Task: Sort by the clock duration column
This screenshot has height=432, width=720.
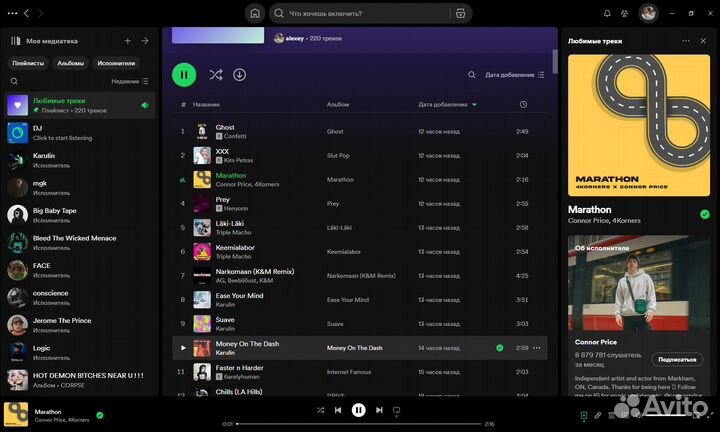Action: point(523,104)
